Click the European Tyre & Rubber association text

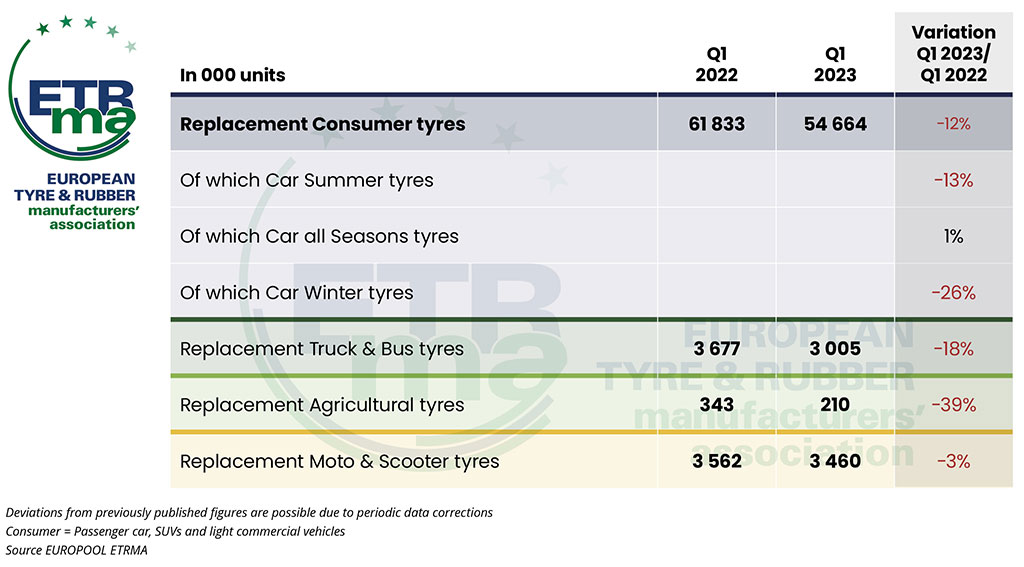(76, 201)
